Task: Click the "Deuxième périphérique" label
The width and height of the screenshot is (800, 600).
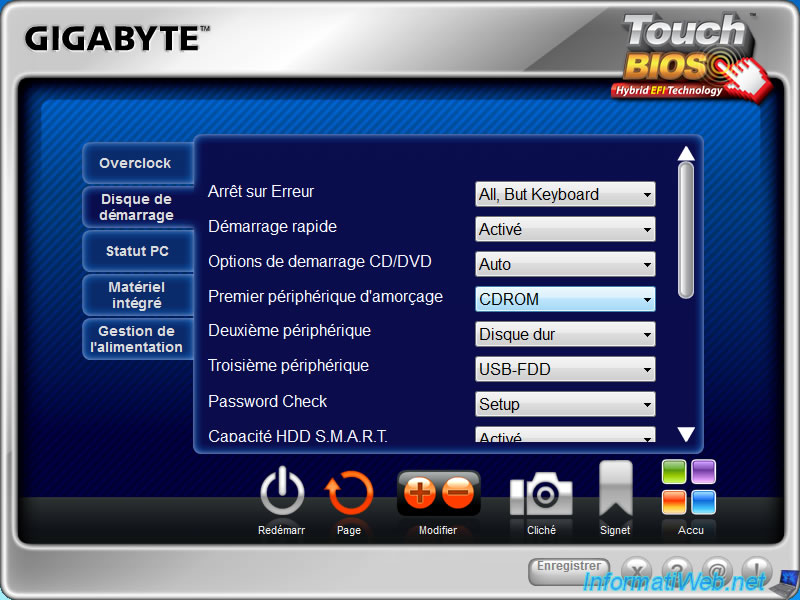Action: 289,331
